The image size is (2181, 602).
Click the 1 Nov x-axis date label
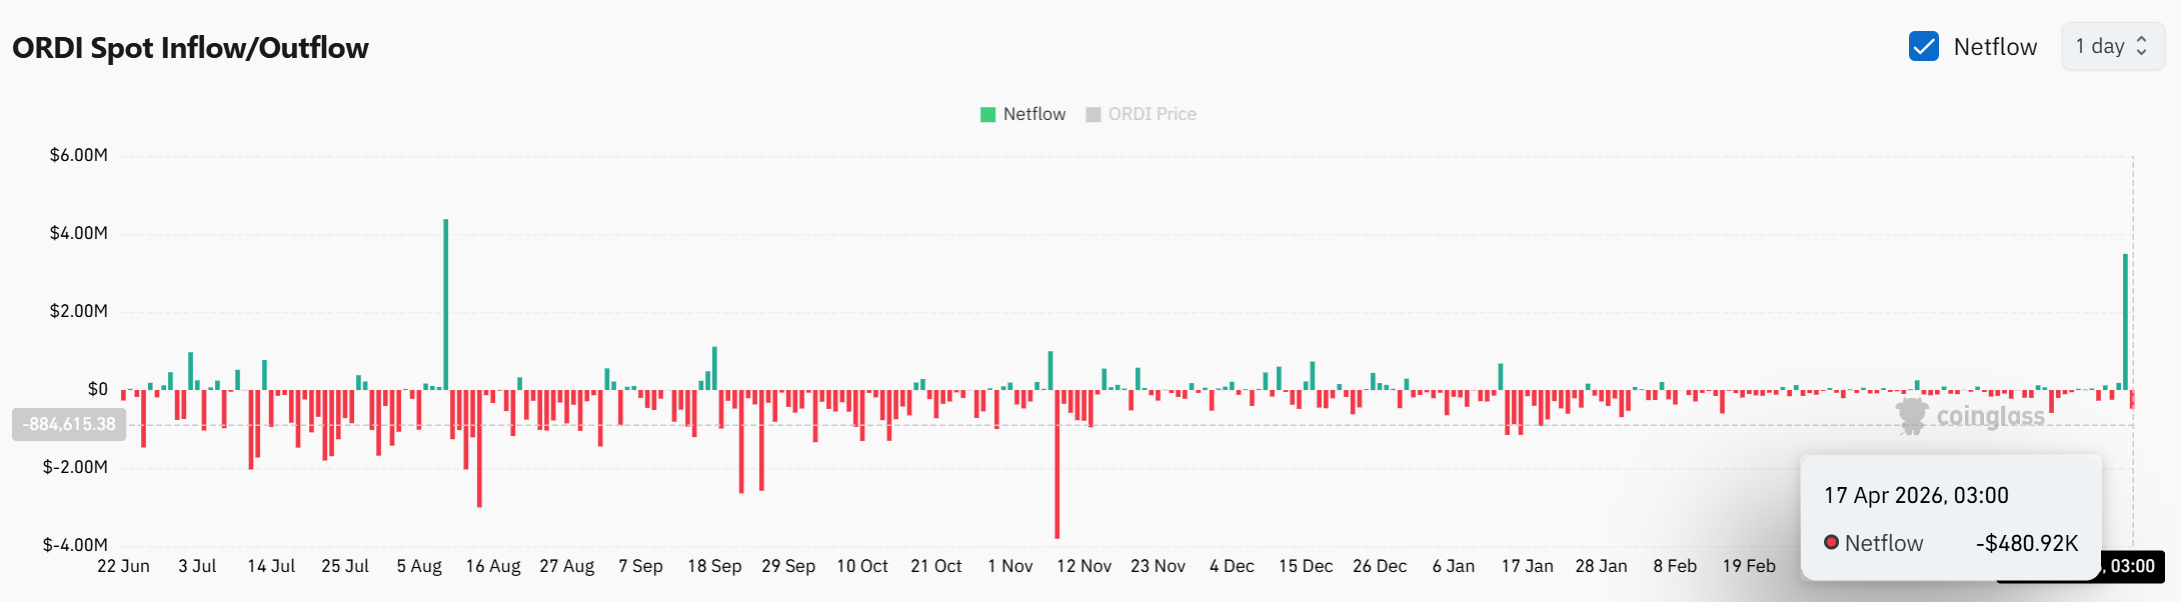(1010, 567)
